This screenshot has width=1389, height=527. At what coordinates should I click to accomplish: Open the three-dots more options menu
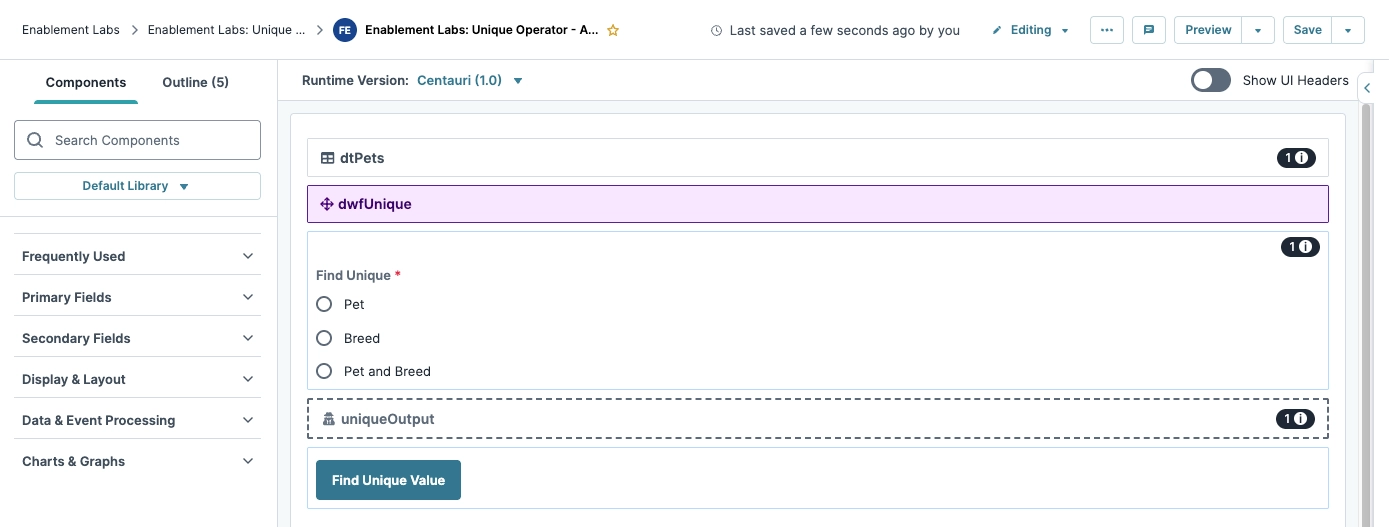[x=1106, y=30]
